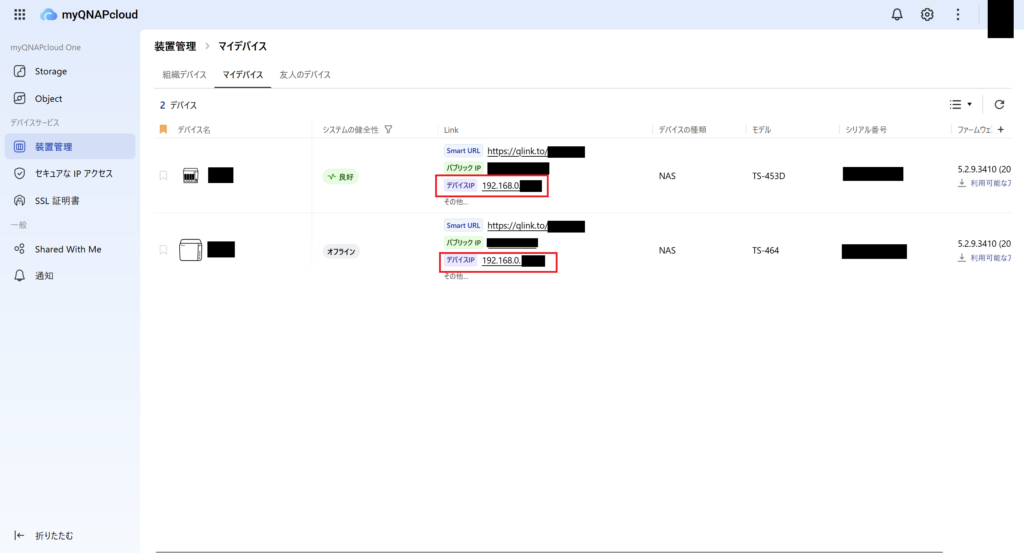Toggle bookmark for the TS-464 device
This screenshot has width=1024, height=553.
point(163,250)
